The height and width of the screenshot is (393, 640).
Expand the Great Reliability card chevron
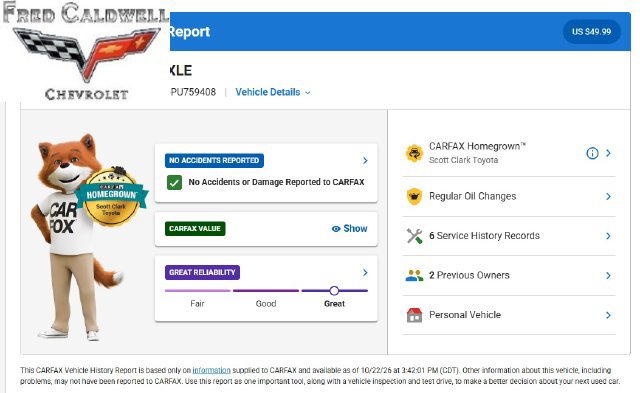coord(365,272)
